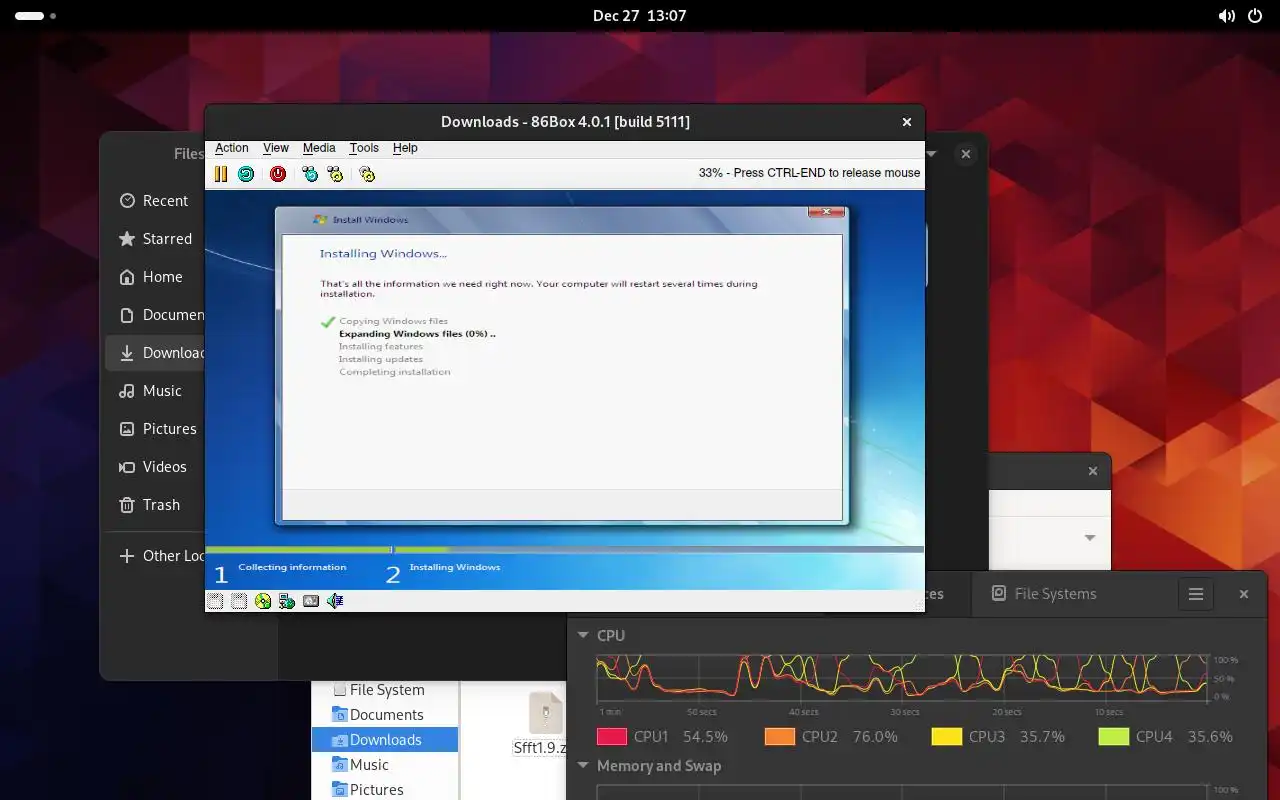Open Trash in Files sidebar
This screenshot has width=1280, height=800.
(155, 505)
